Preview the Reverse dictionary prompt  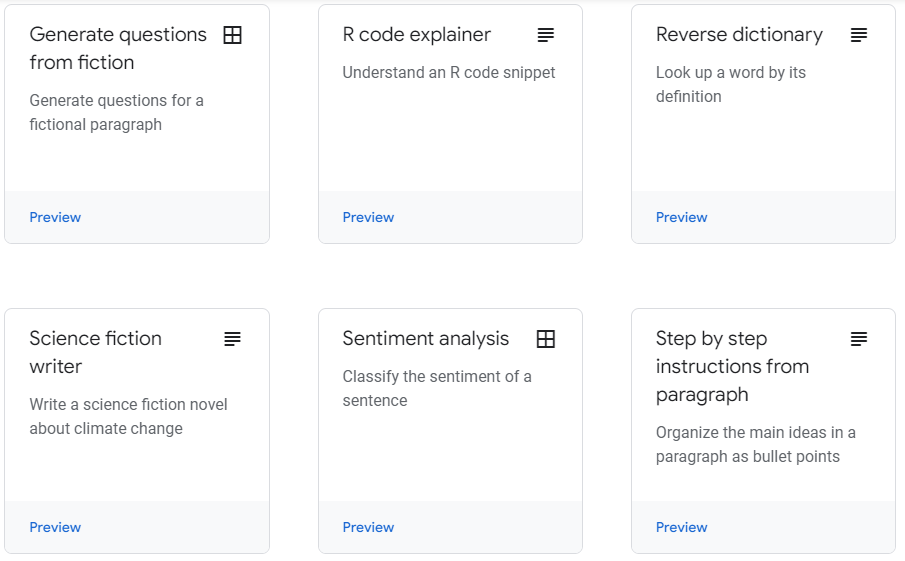tap(682, 218)
